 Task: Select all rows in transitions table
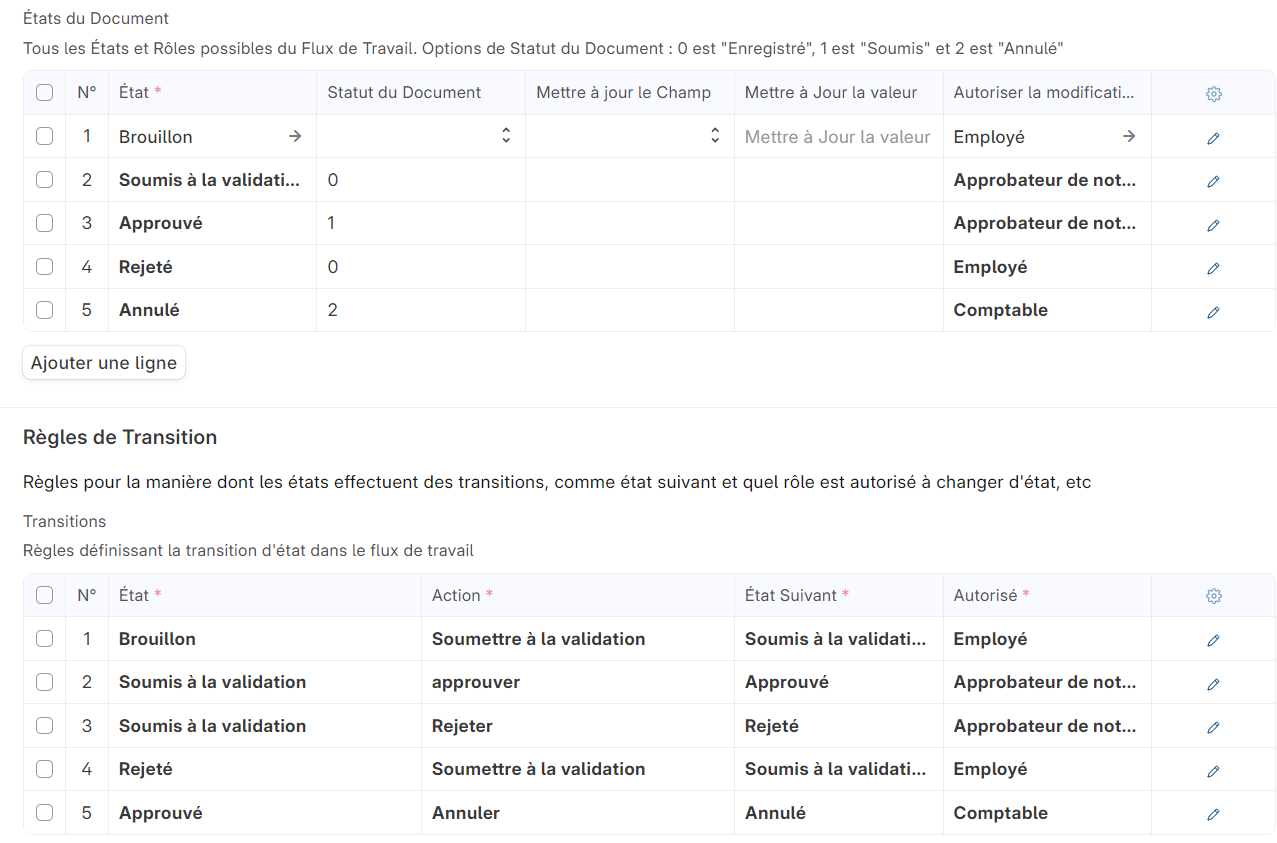pyautogui.click(x=44, y=595)
